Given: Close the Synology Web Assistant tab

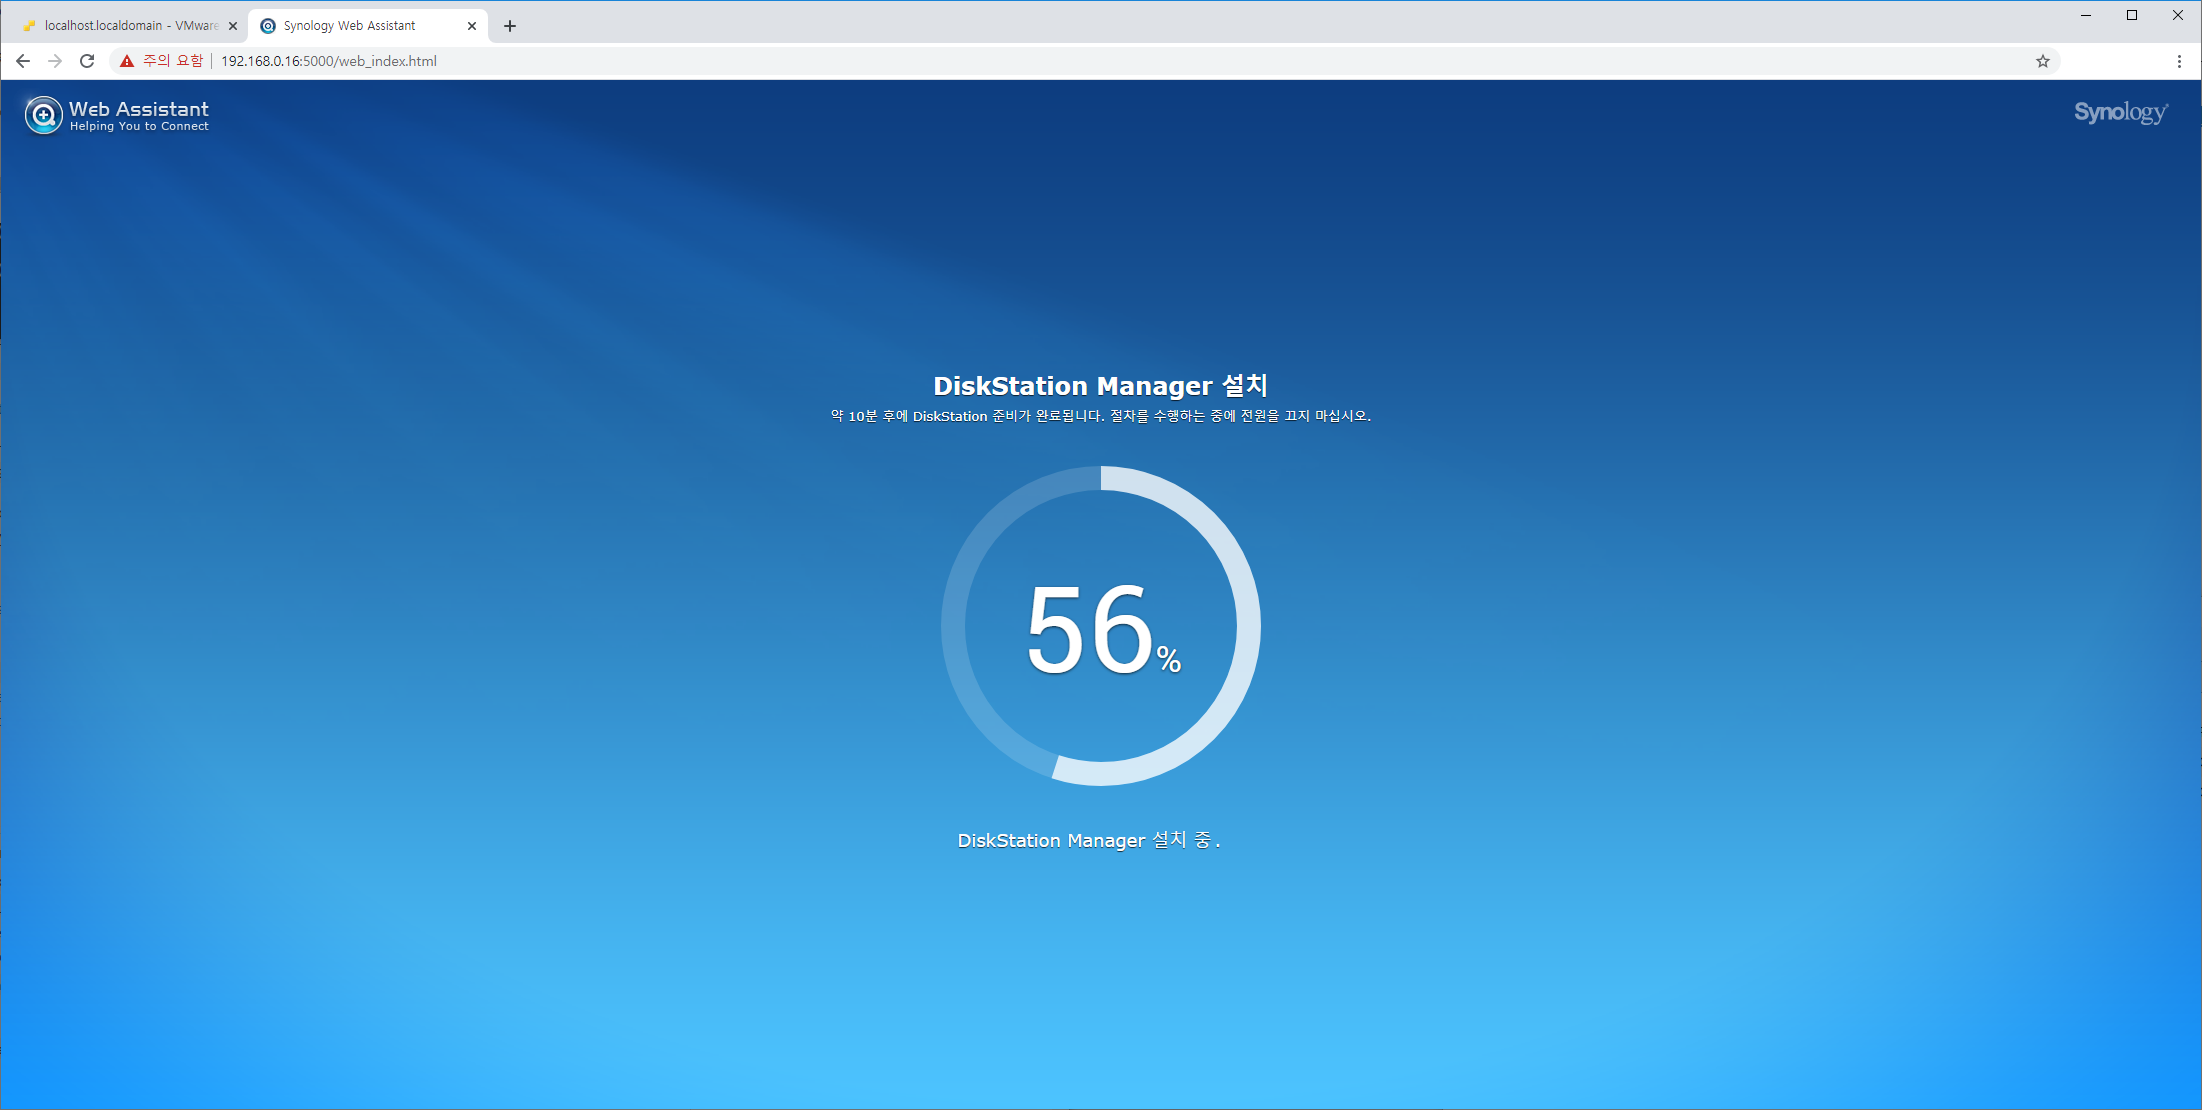Looking at the screenshot, I should pos(472,26).
